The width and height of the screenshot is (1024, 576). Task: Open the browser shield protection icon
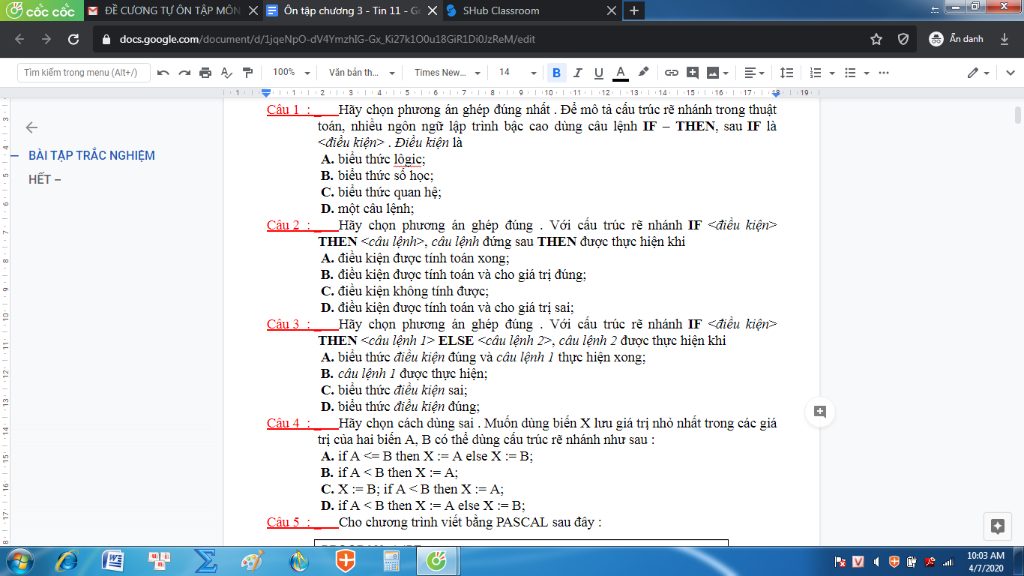(x=903, y=39)
